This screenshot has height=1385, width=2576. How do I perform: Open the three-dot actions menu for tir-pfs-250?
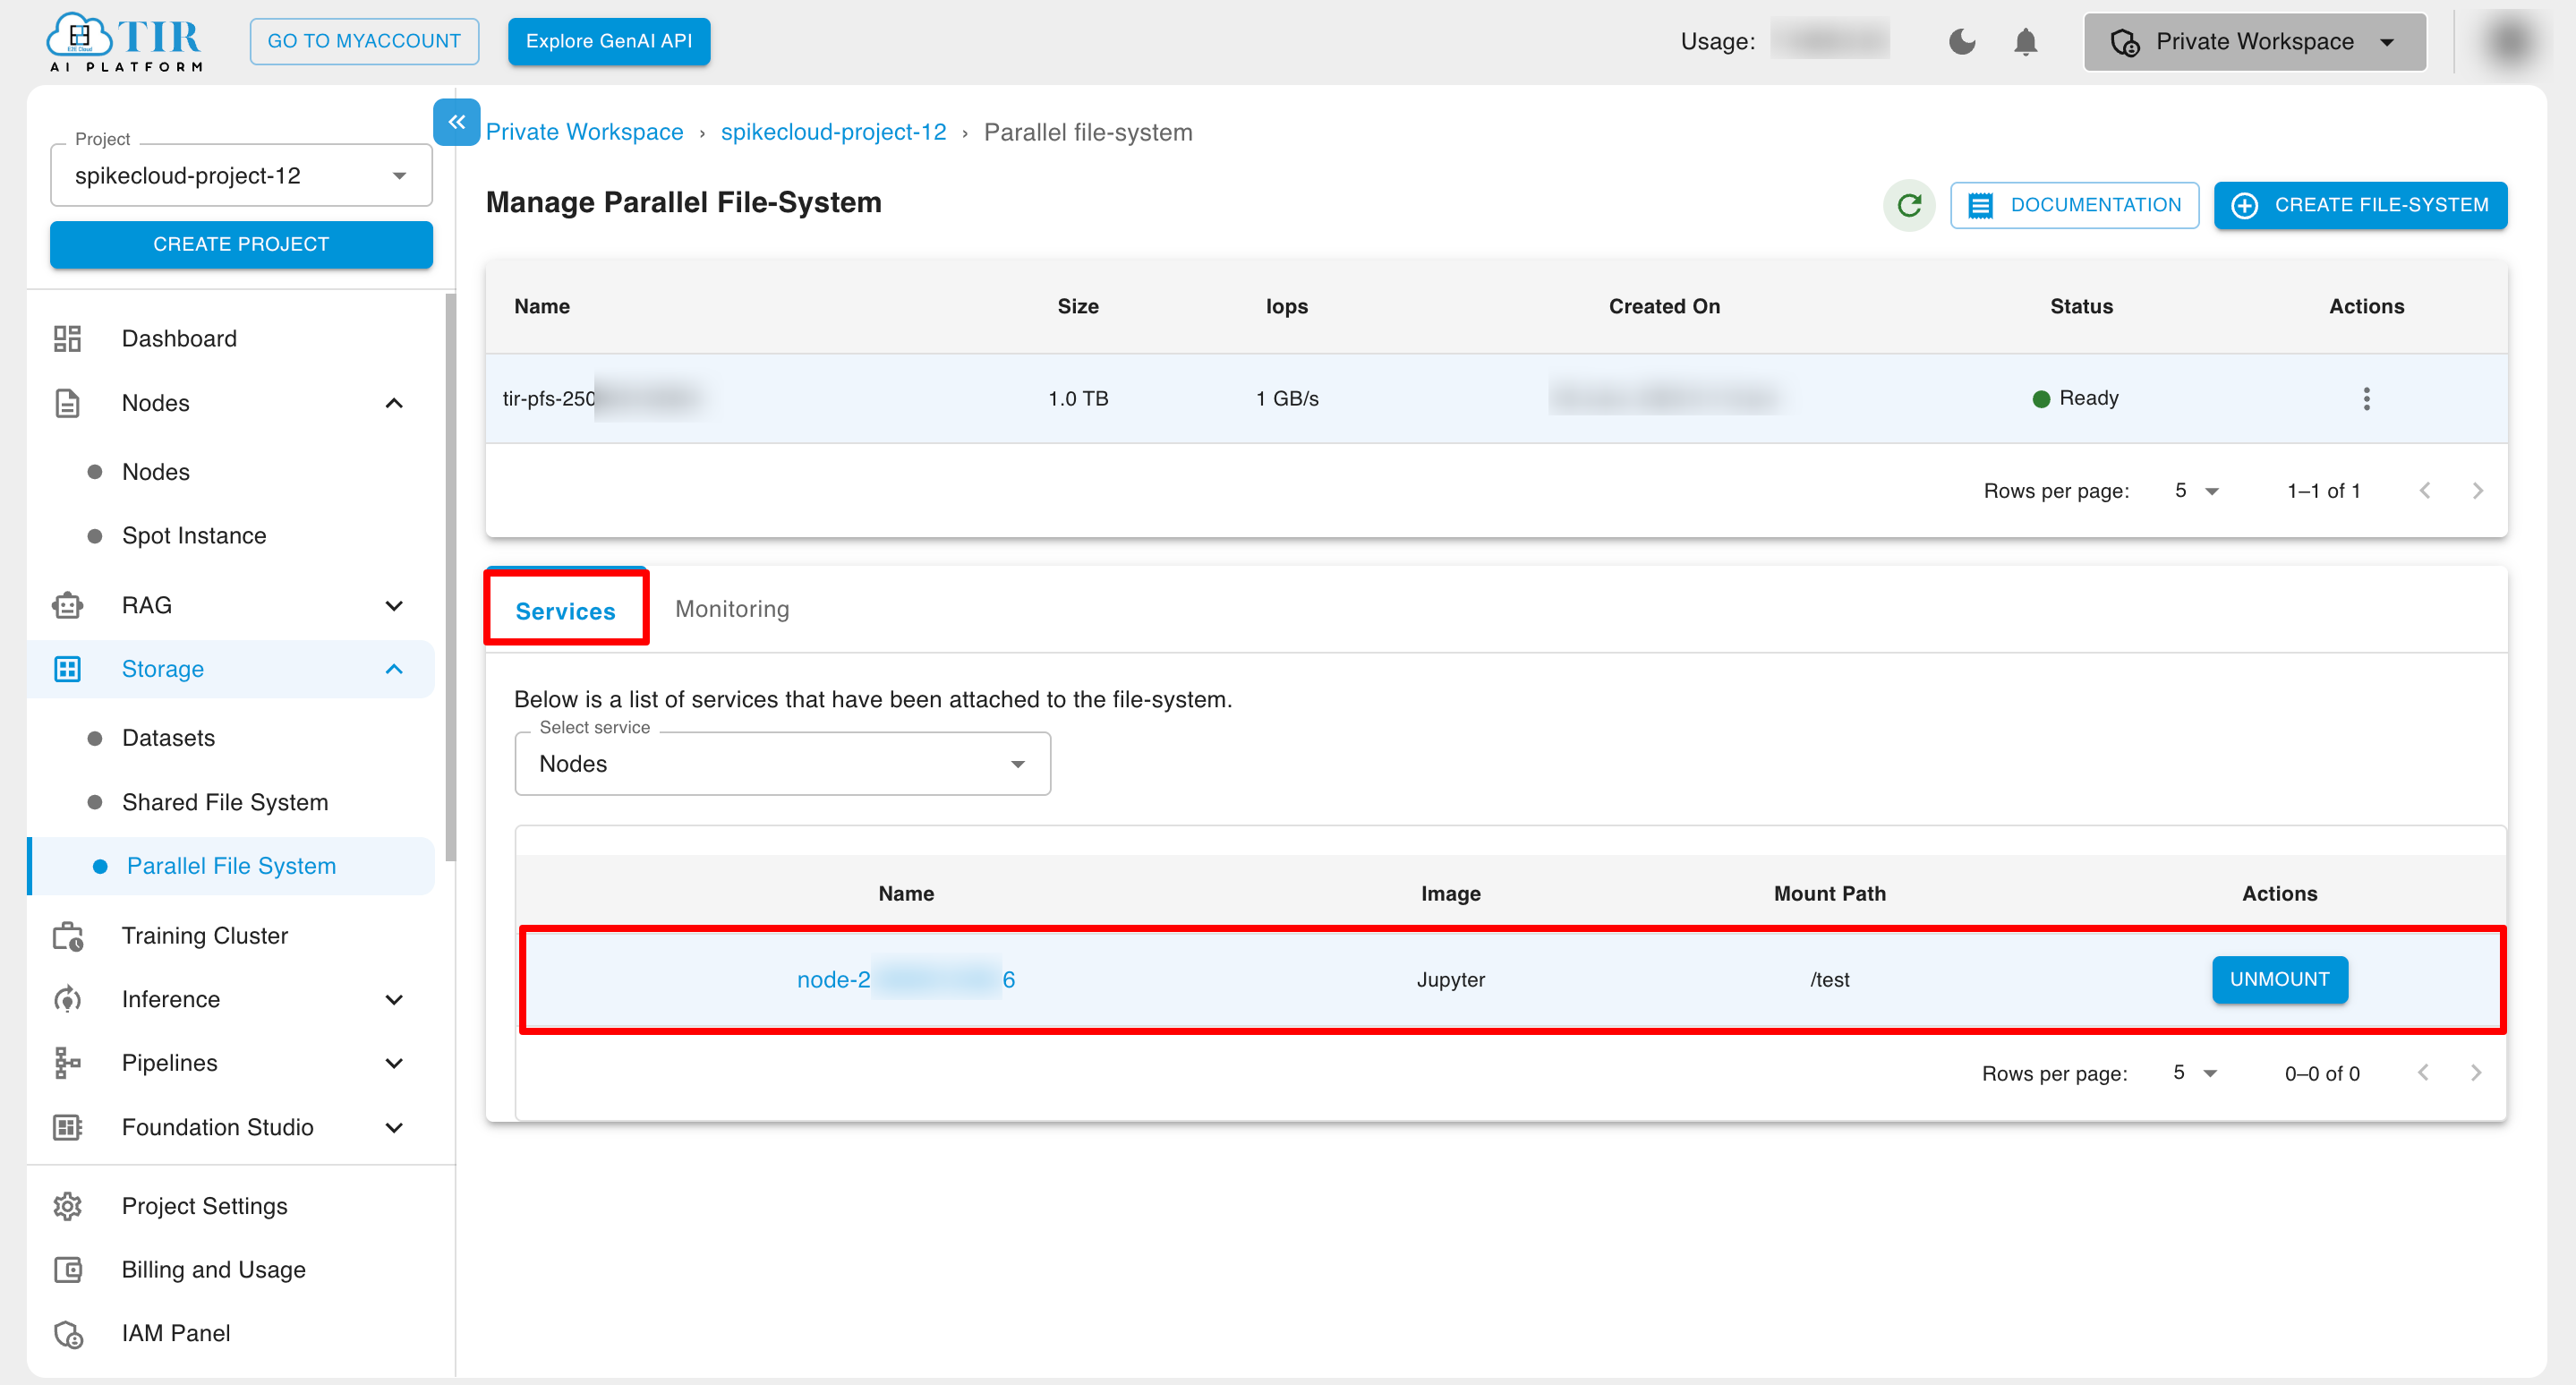pyautogui.click(x=2367, y=398)
